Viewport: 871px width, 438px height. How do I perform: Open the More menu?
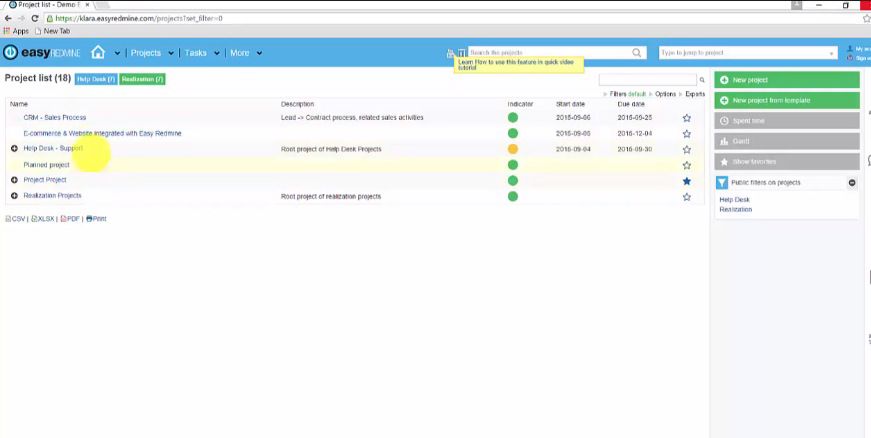coord(239,53)
